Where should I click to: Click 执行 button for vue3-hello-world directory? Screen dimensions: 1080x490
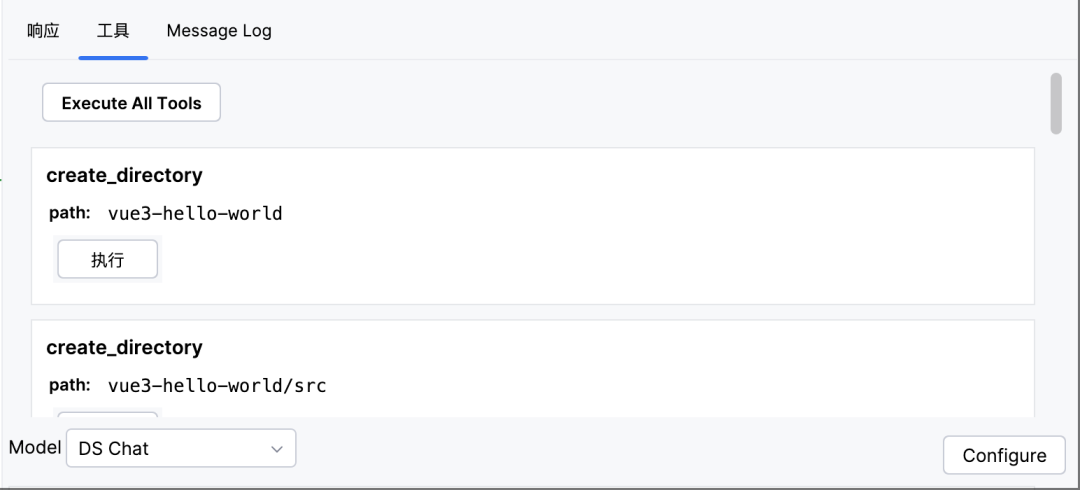pos(107,259)
